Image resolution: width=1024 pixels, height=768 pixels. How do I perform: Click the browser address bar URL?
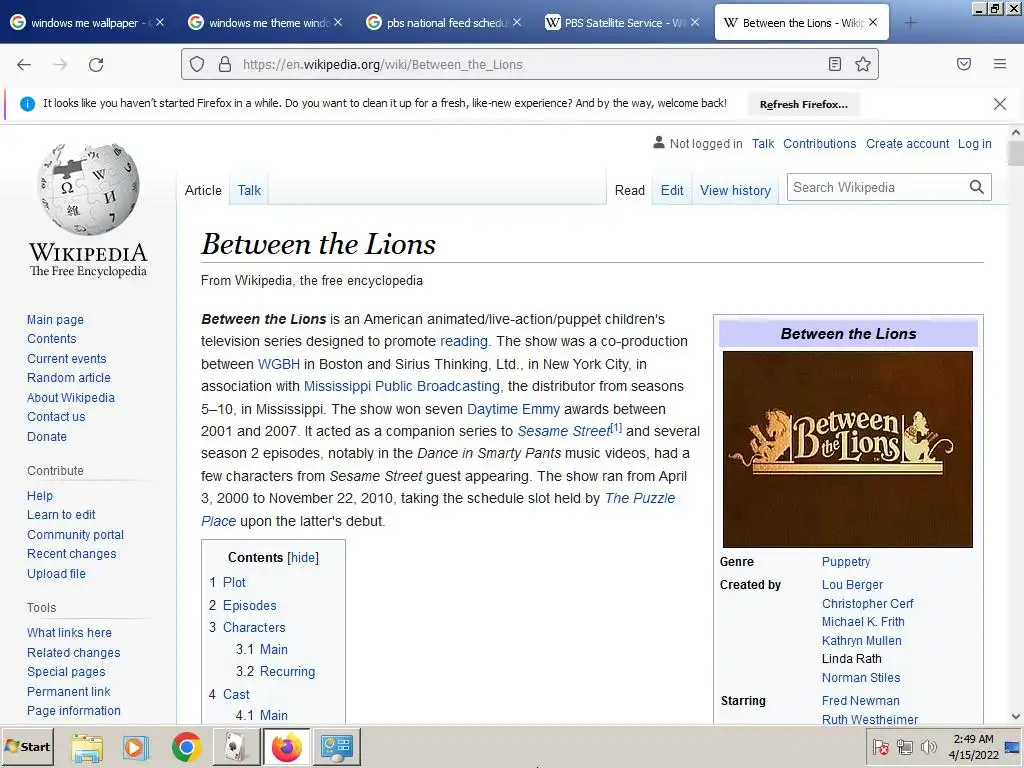tap(382, 65)
